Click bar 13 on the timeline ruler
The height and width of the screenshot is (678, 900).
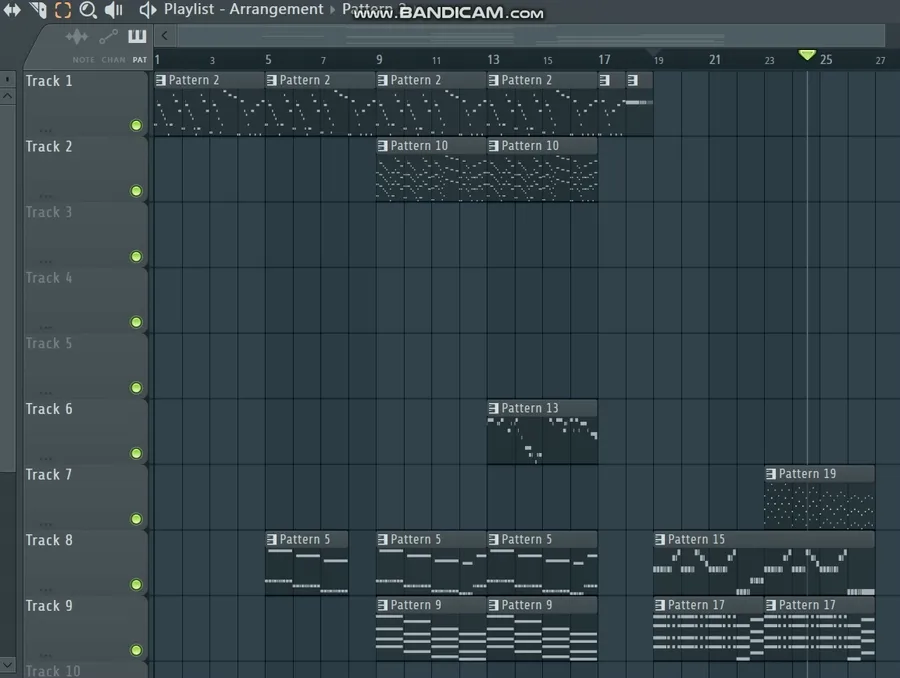click(493, 60)
